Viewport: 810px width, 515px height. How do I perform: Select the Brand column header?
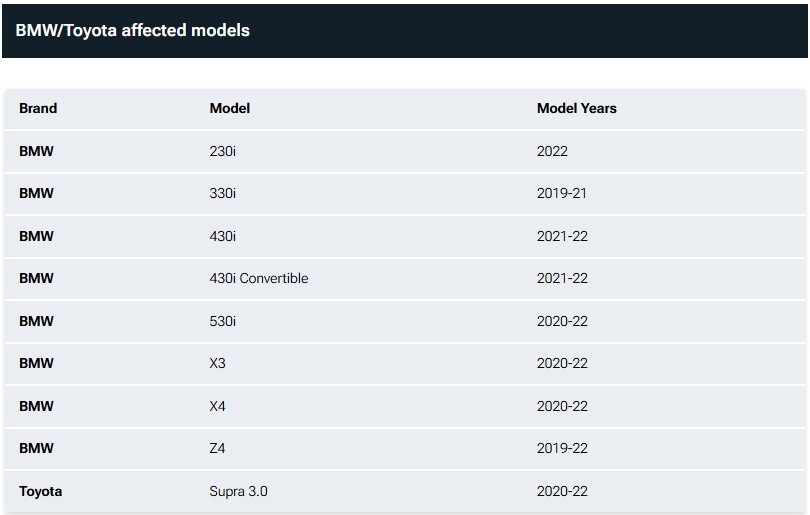click(x=38, y=108)
